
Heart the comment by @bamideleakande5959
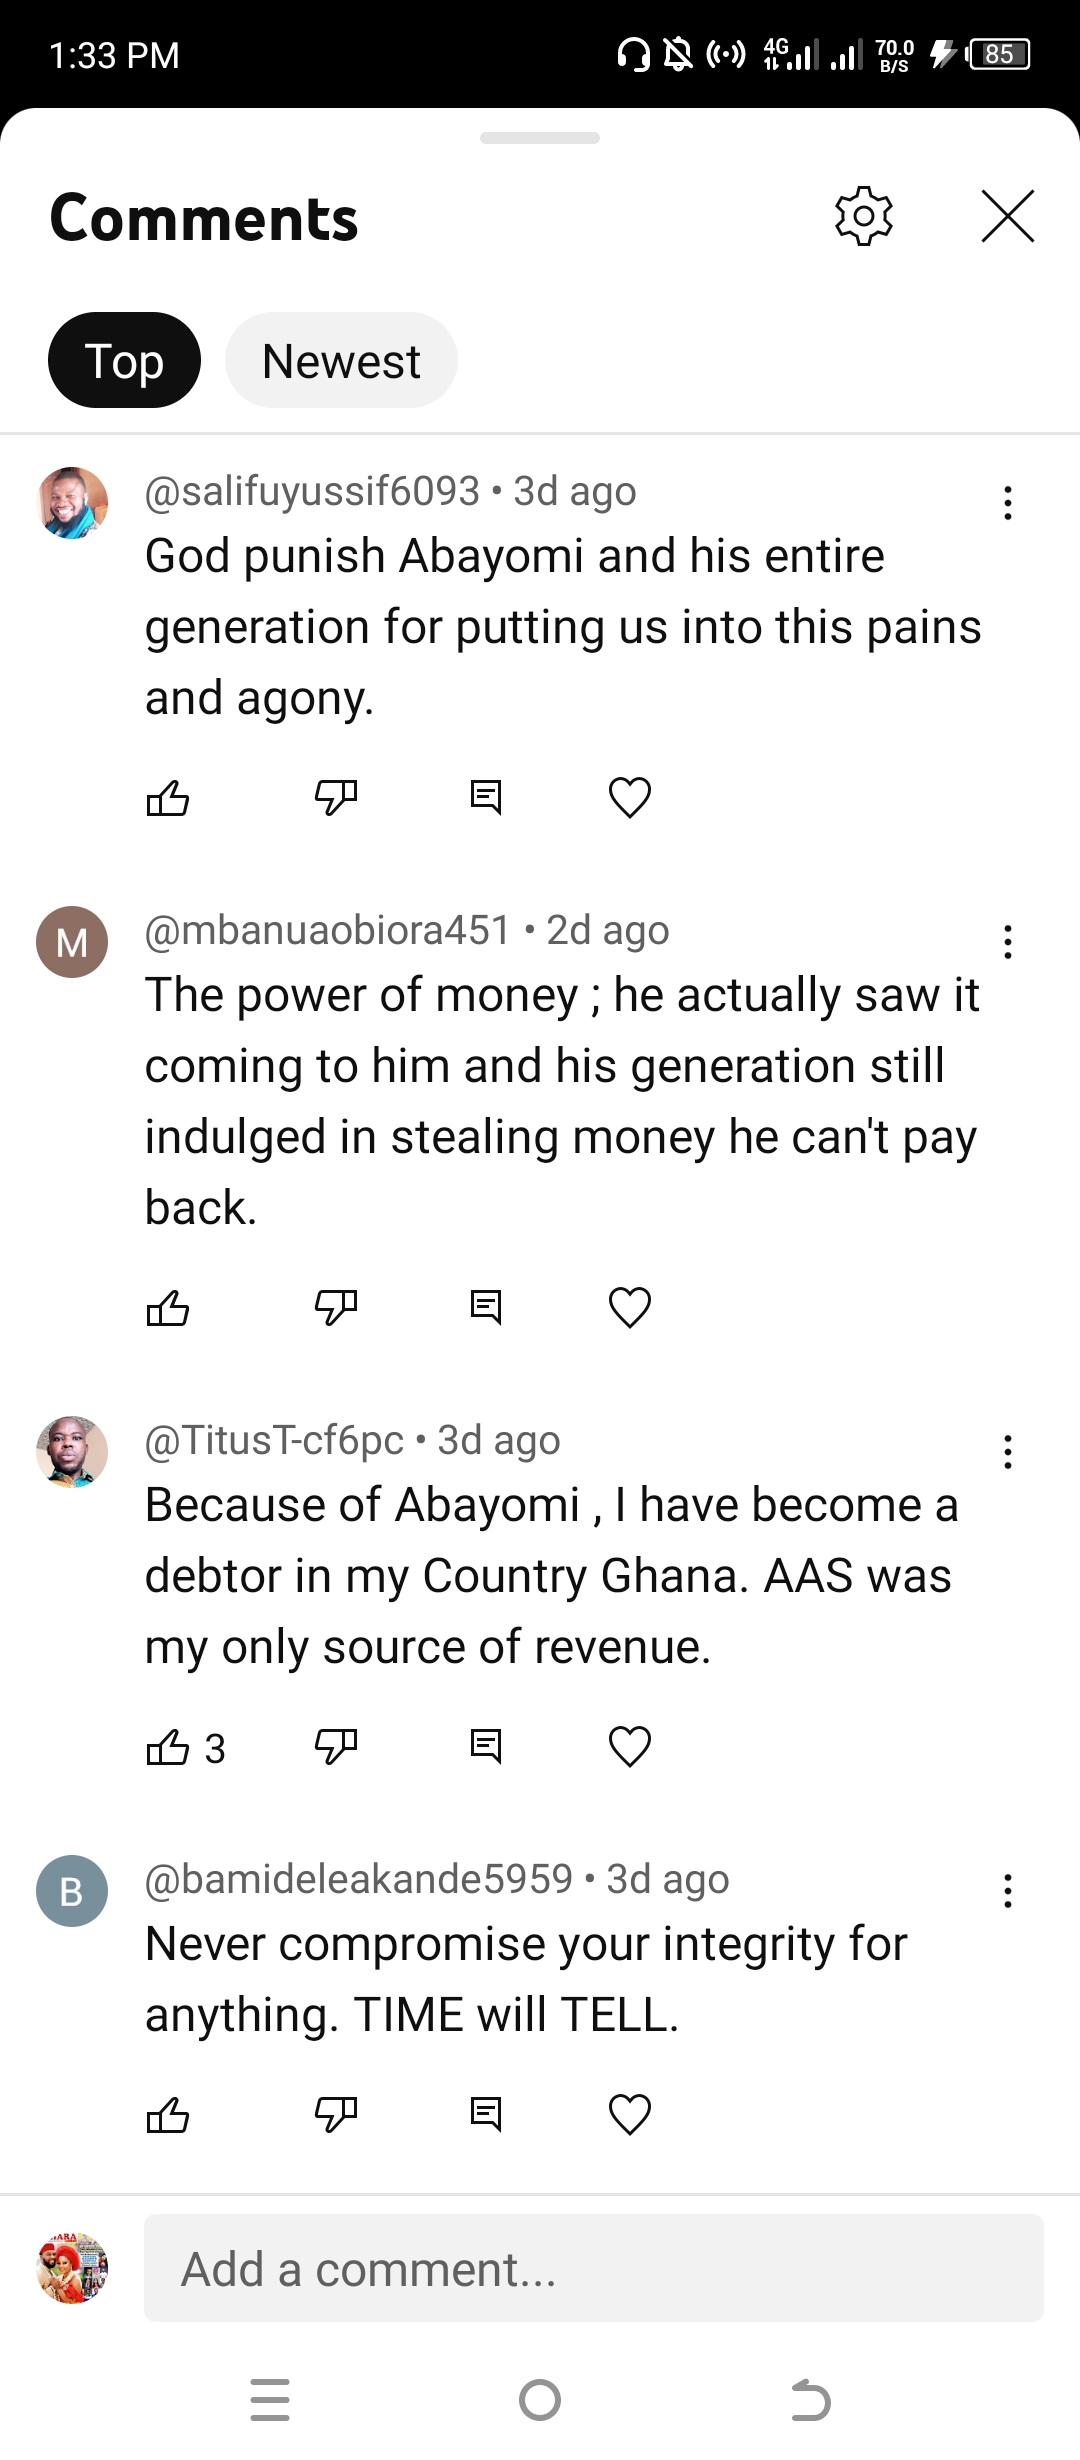coord(630,2114)
